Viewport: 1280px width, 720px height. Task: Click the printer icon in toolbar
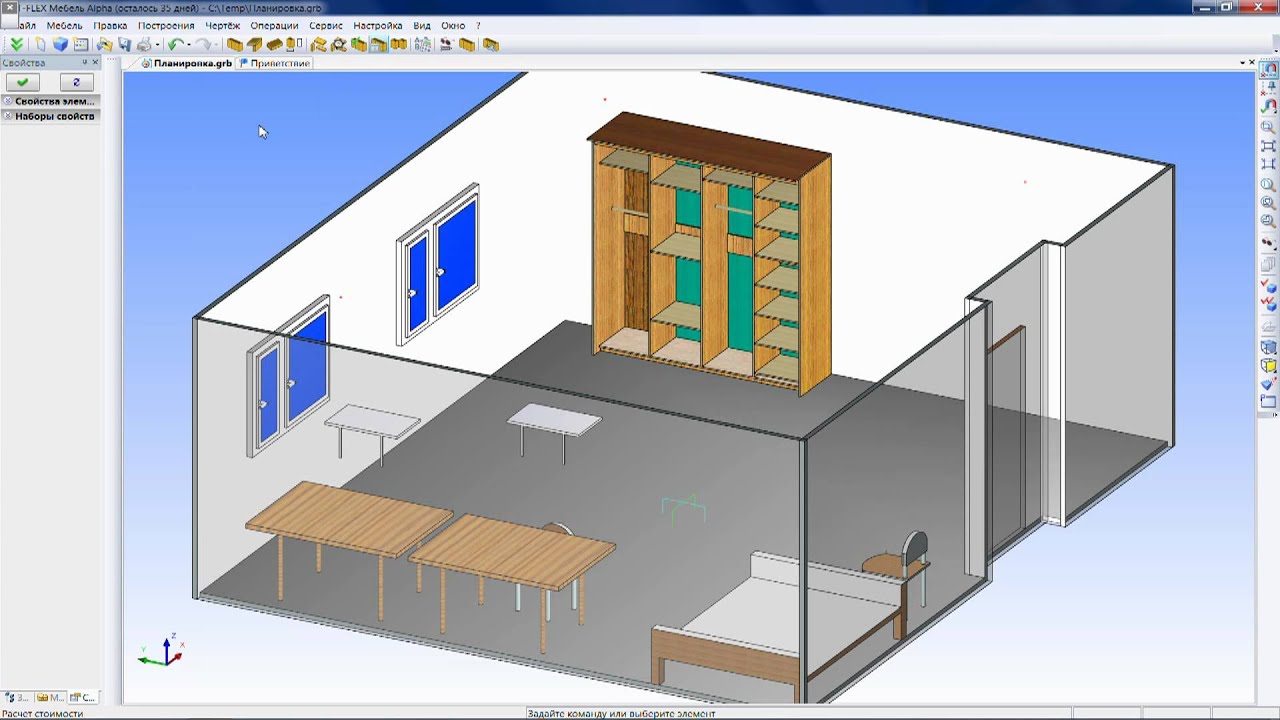coord(144,45)
